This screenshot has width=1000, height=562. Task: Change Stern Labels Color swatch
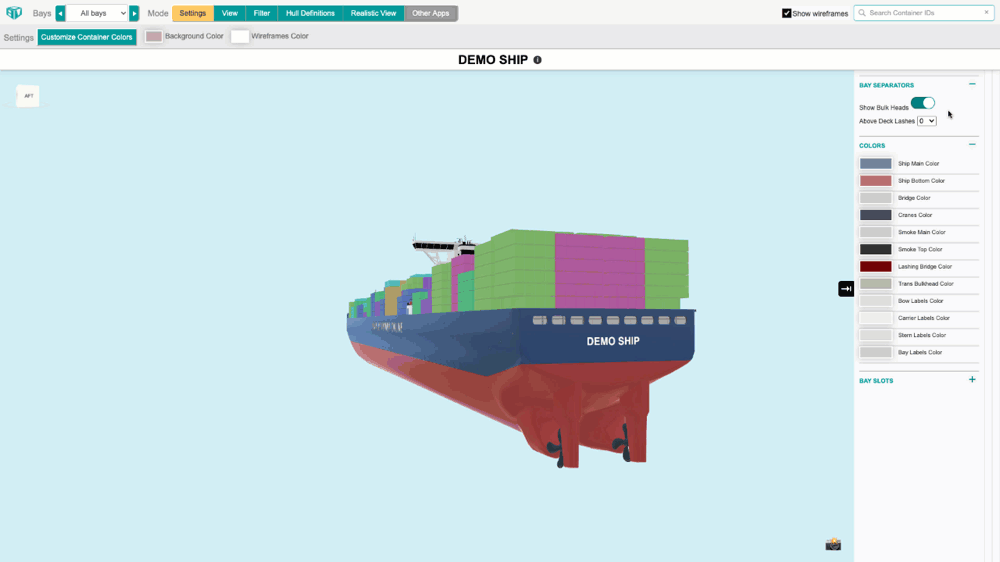(876, 336)
